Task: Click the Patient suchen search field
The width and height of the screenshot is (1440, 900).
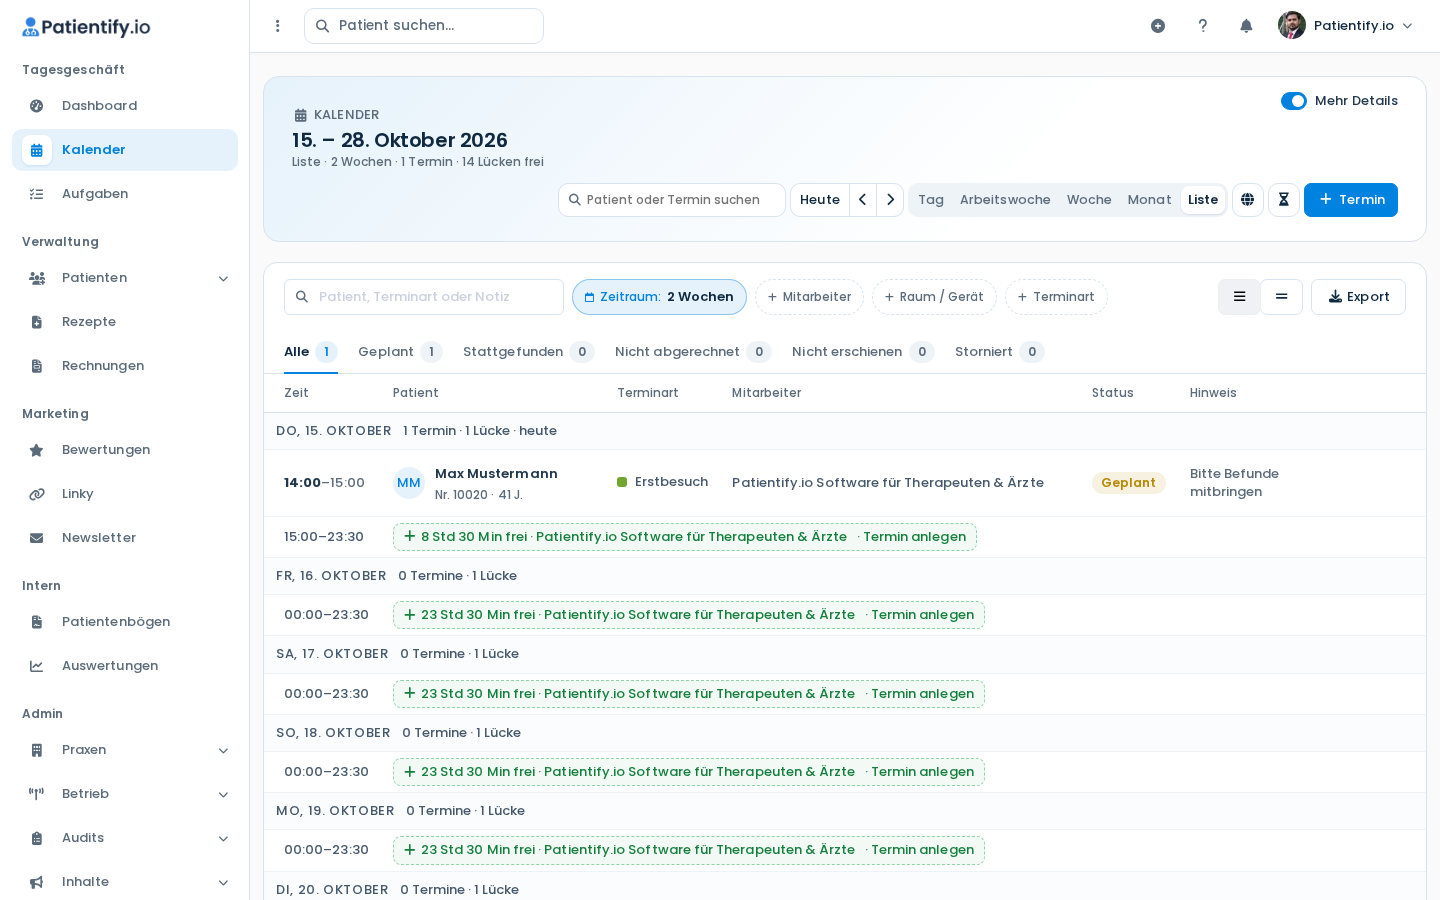Action: [x=424, y=26]
